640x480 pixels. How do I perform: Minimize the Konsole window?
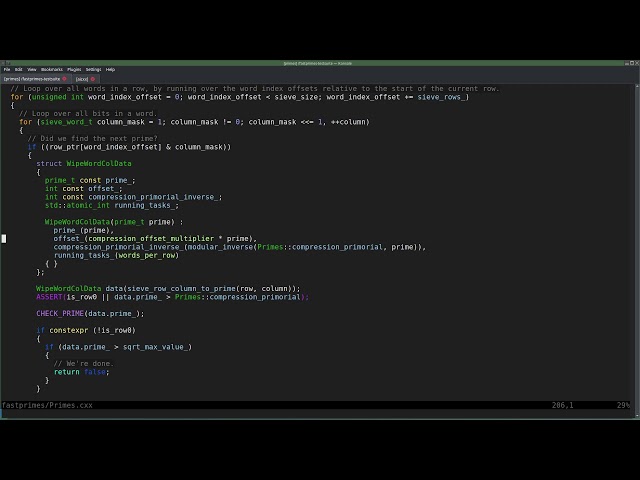pyautogui.click(x=627, y=63)
